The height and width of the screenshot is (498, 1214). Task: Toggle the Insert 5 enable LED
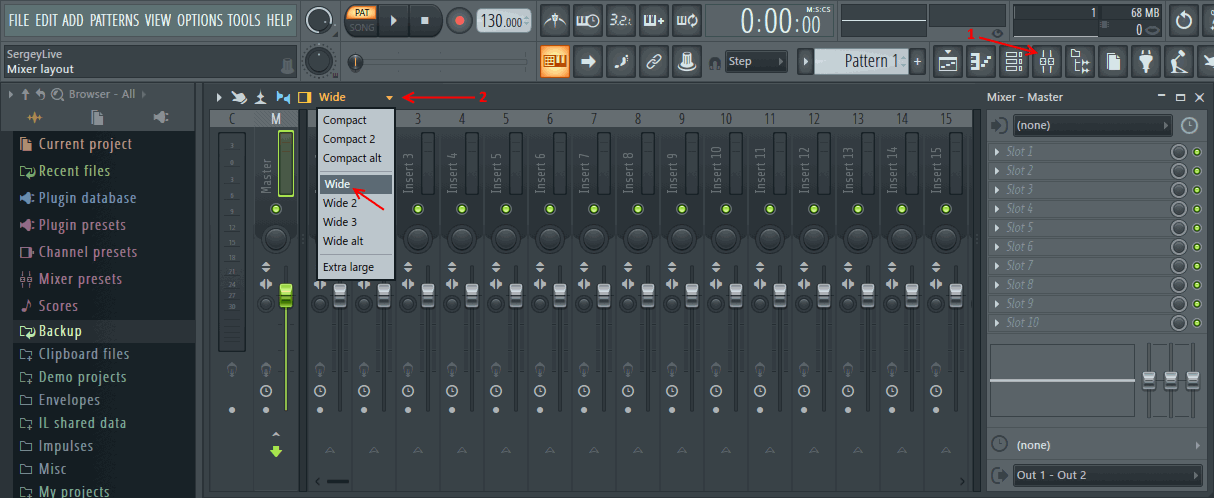tap(505, 209)
